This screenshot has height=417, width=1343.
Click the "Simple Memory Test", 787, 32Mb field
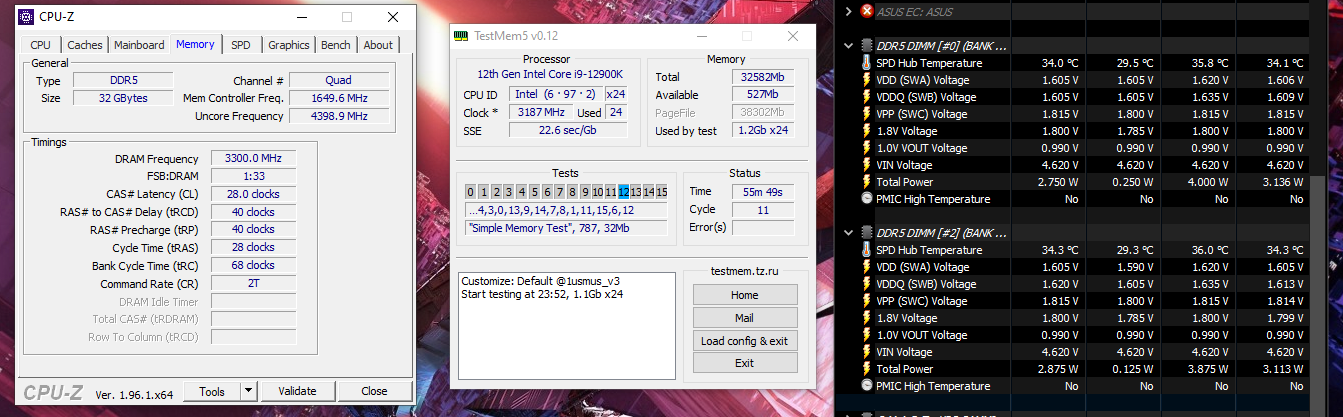567,228
